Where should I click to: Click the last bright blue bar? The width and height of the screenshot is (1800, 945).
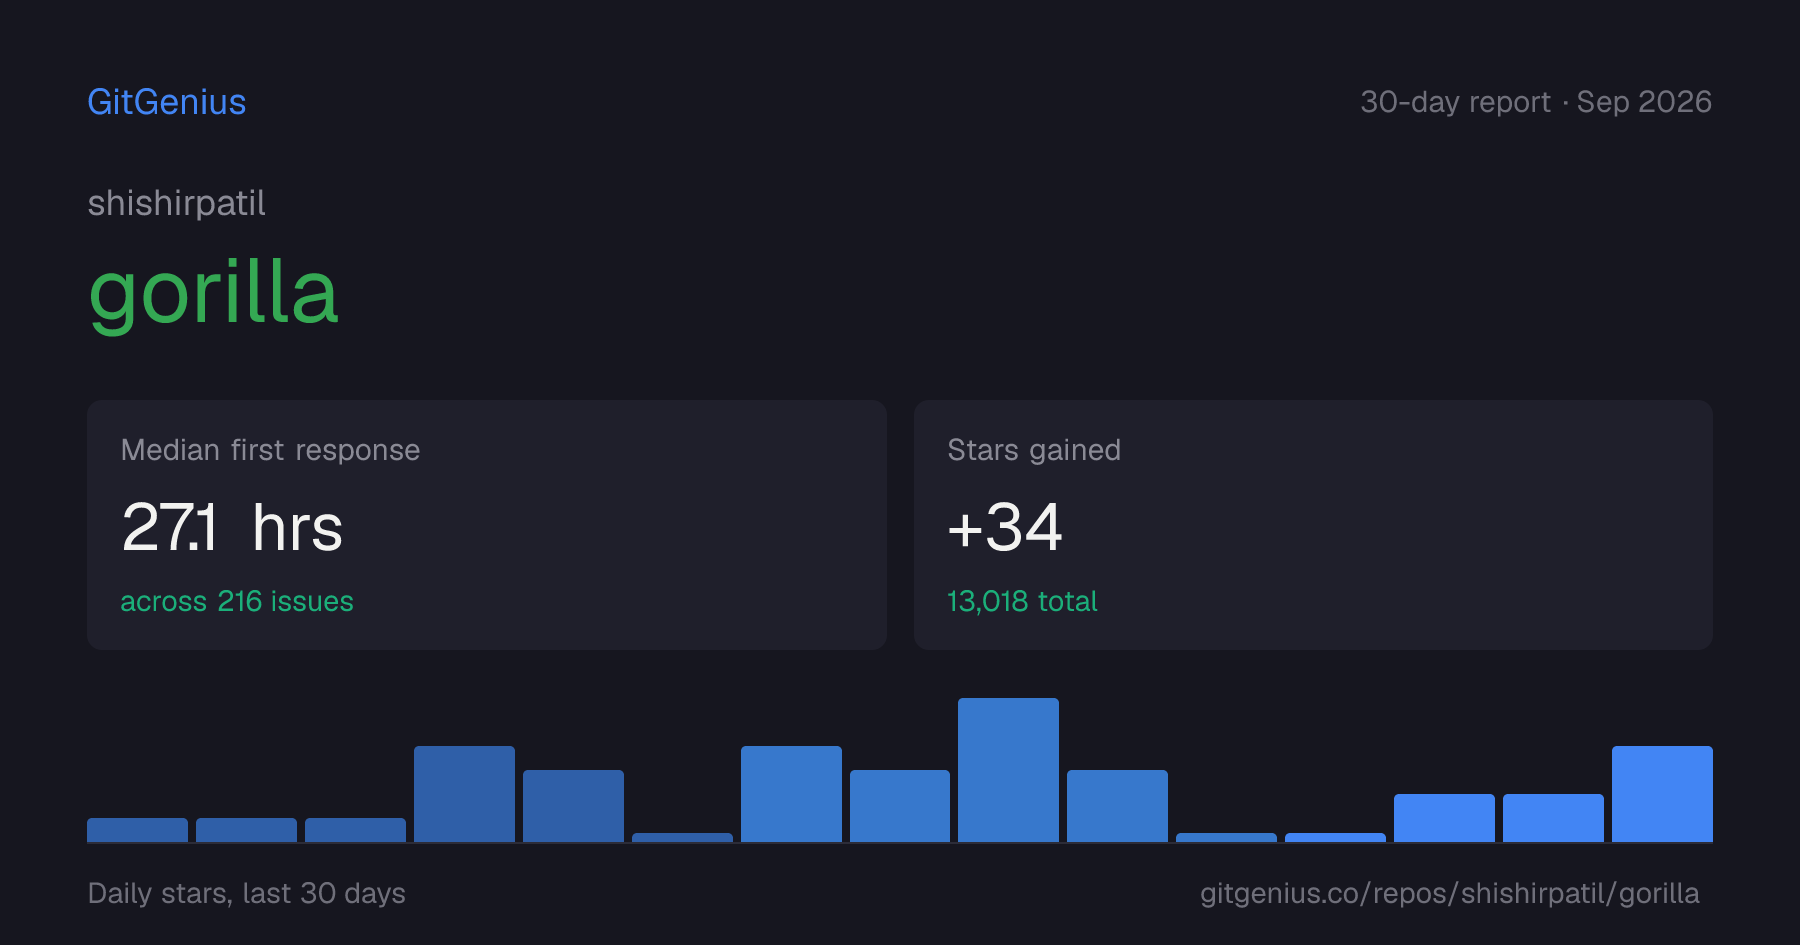[1662, 794]
